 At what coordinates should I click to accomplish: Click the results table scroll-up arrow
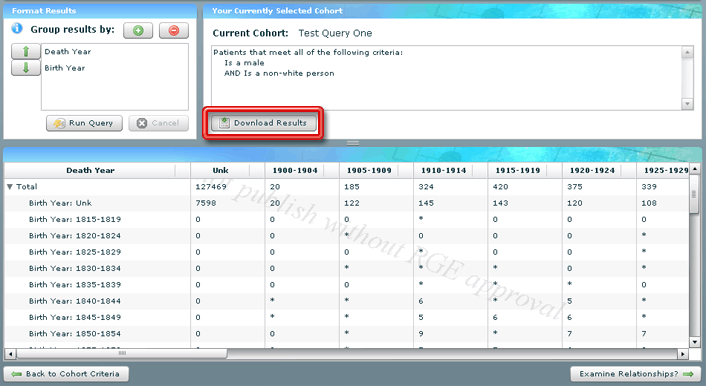[x=695, y=168]
